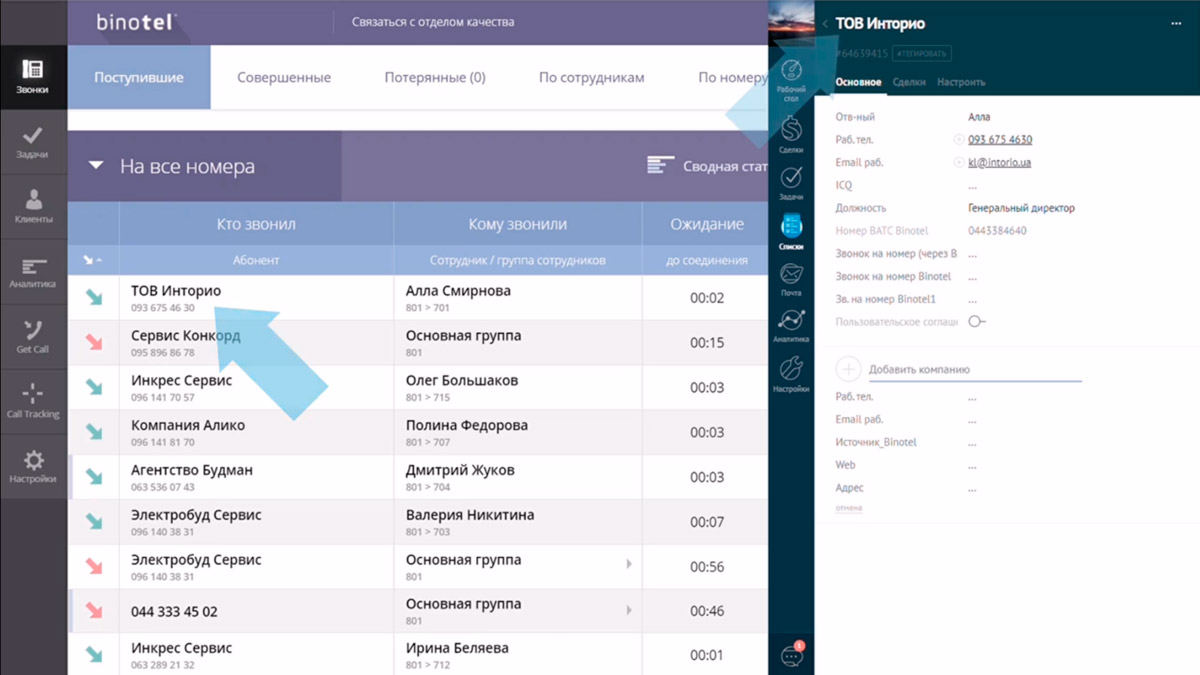This screenshot has height=675, width=1200.
Task: Open Call Tracking section
Action: (32, 401)
